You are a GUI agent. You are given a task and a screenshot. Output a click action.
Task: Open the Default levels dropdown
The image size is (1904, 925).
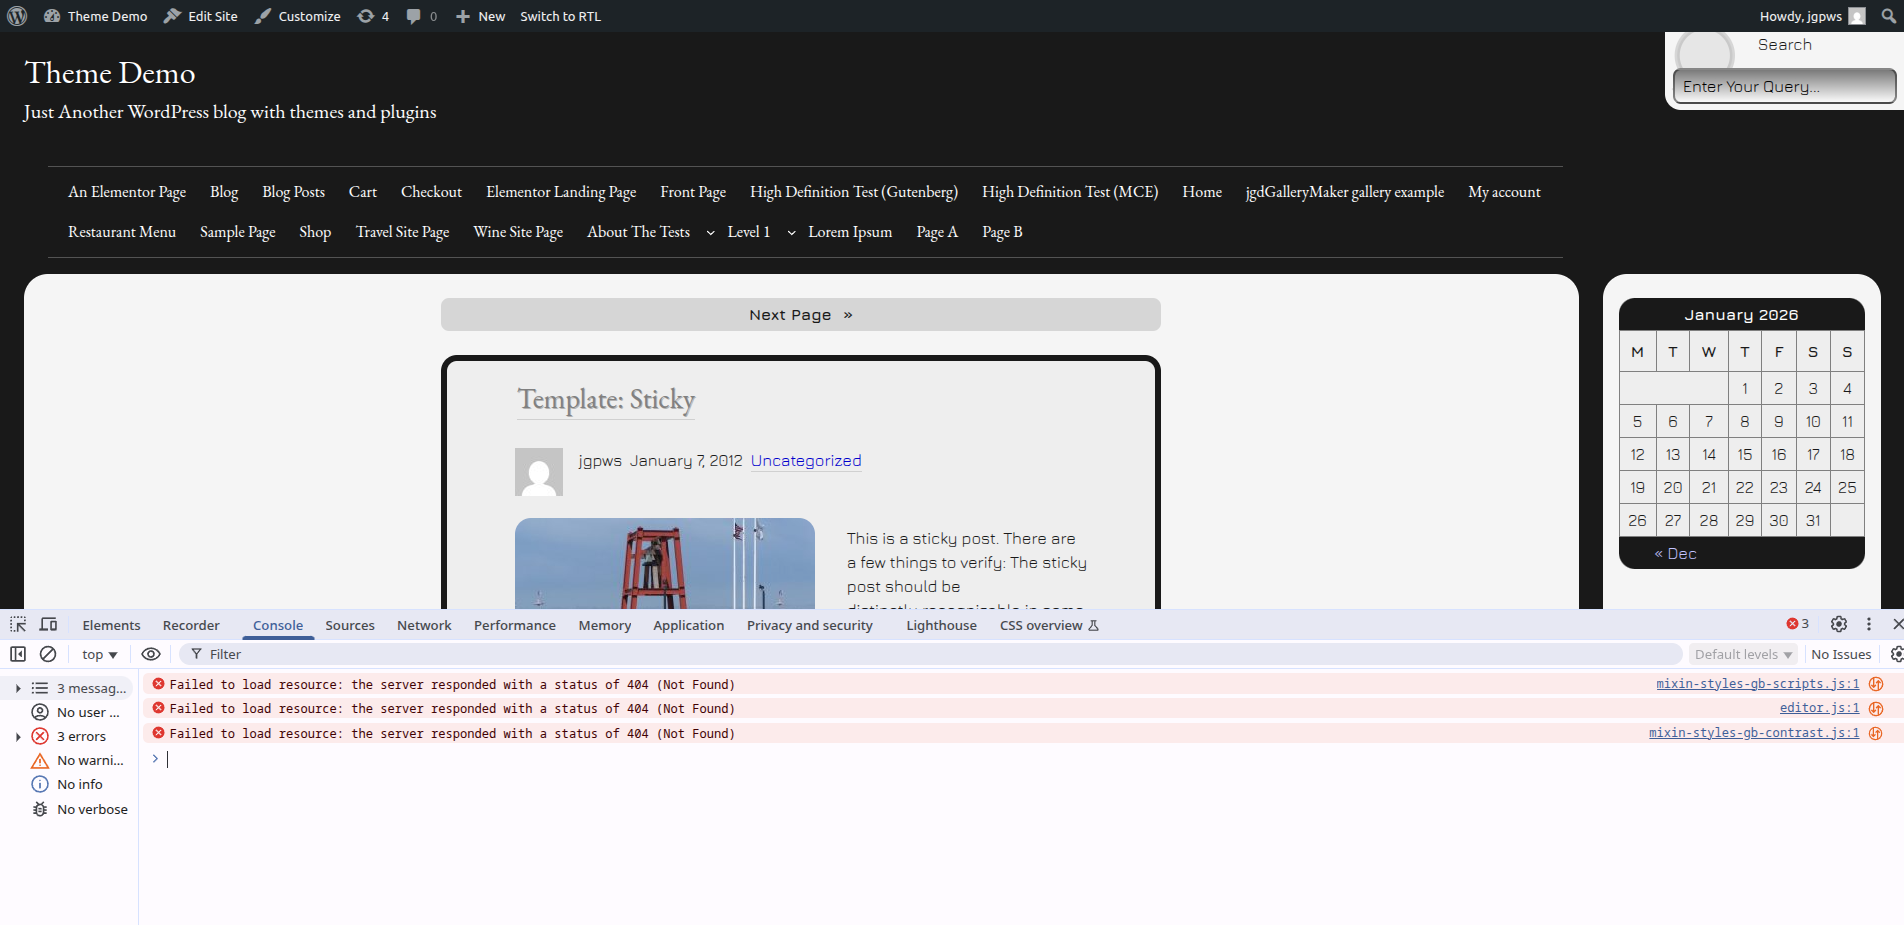pyautogui.click(x=1742, y=654)
